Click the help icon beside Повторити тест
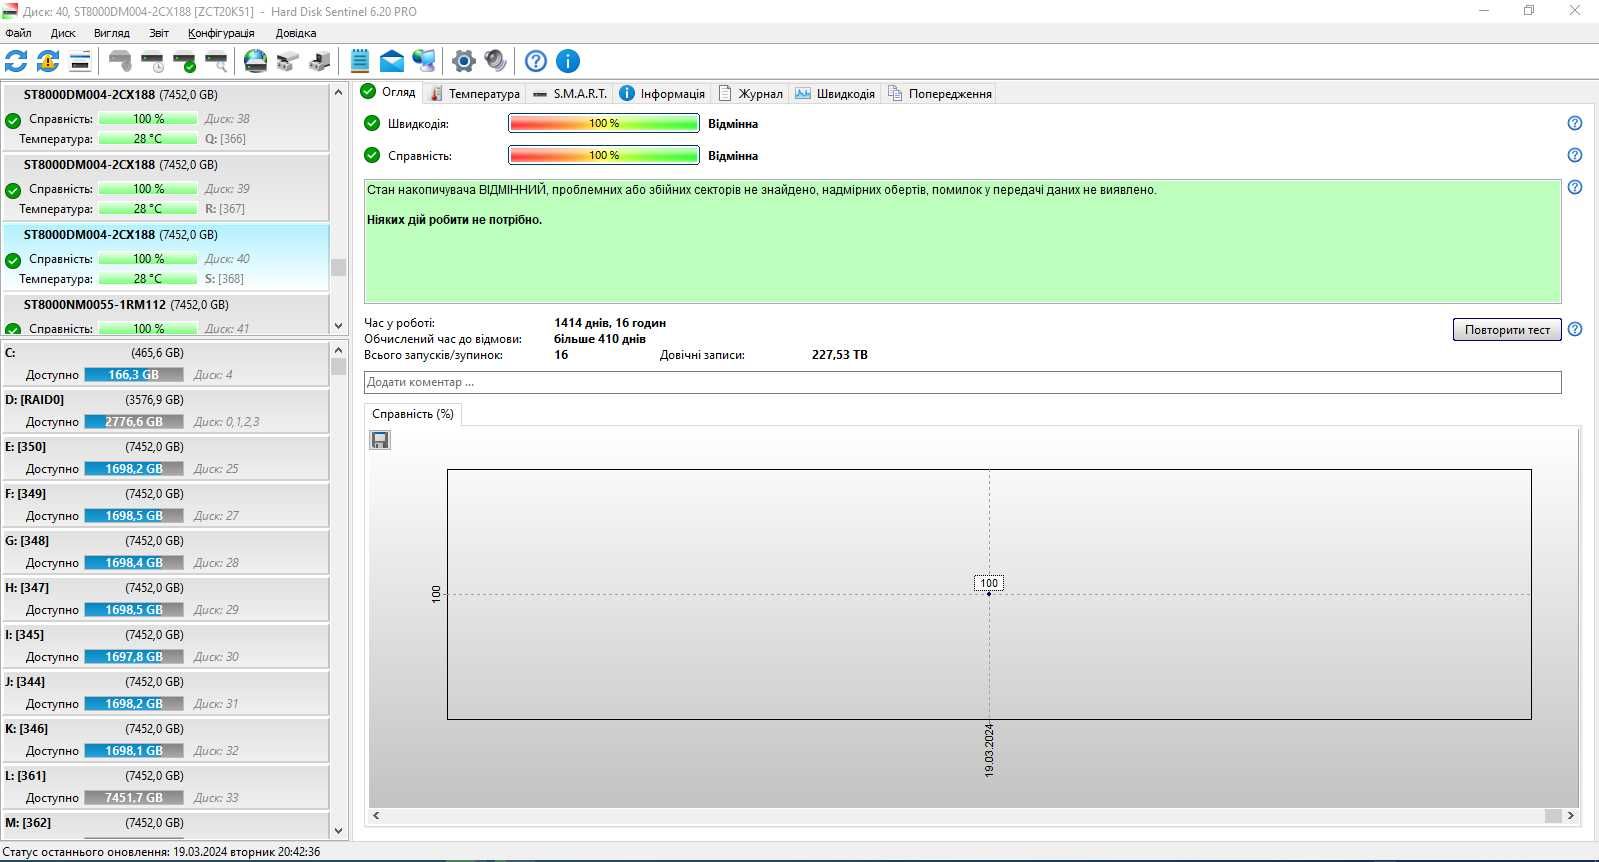Screen dimensions: 1599x862 1575,329
